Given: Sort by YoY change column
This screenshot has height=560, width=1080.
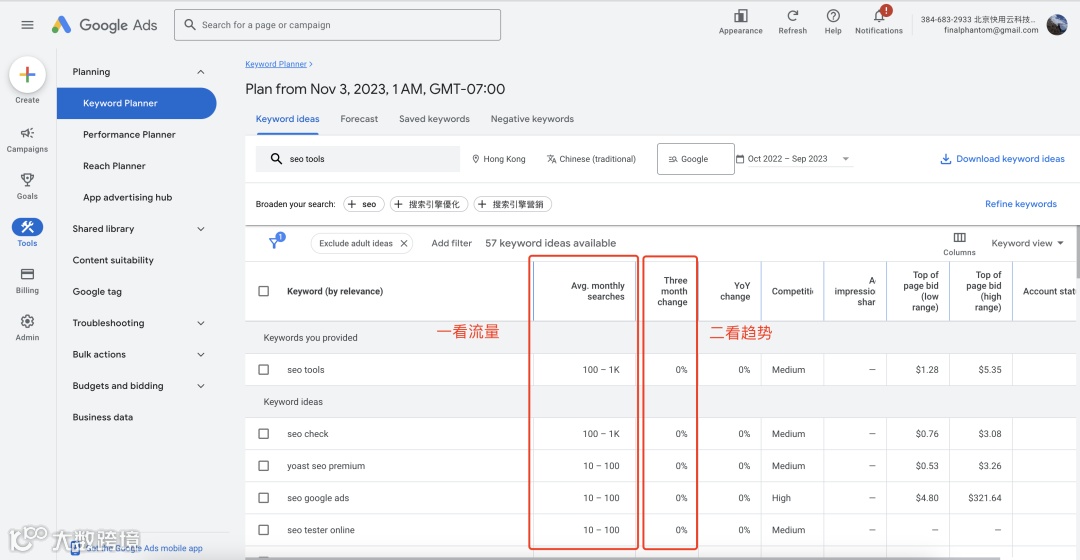Looking at the screenshot, I should [x=735, y=291].
